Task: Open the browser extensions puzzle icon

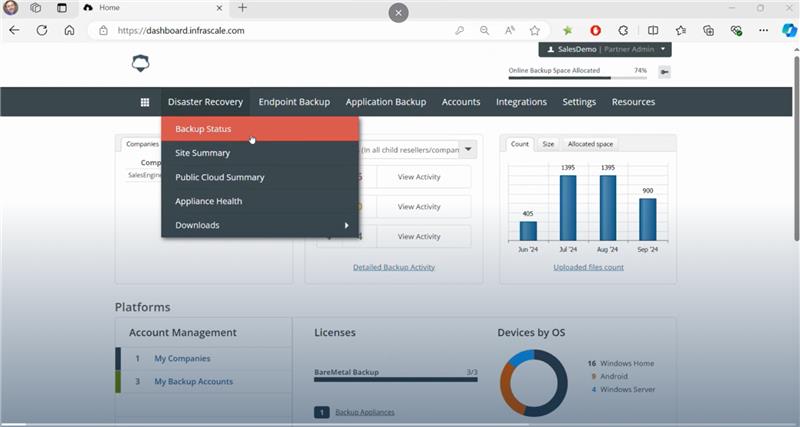Action: pos(623,31)
